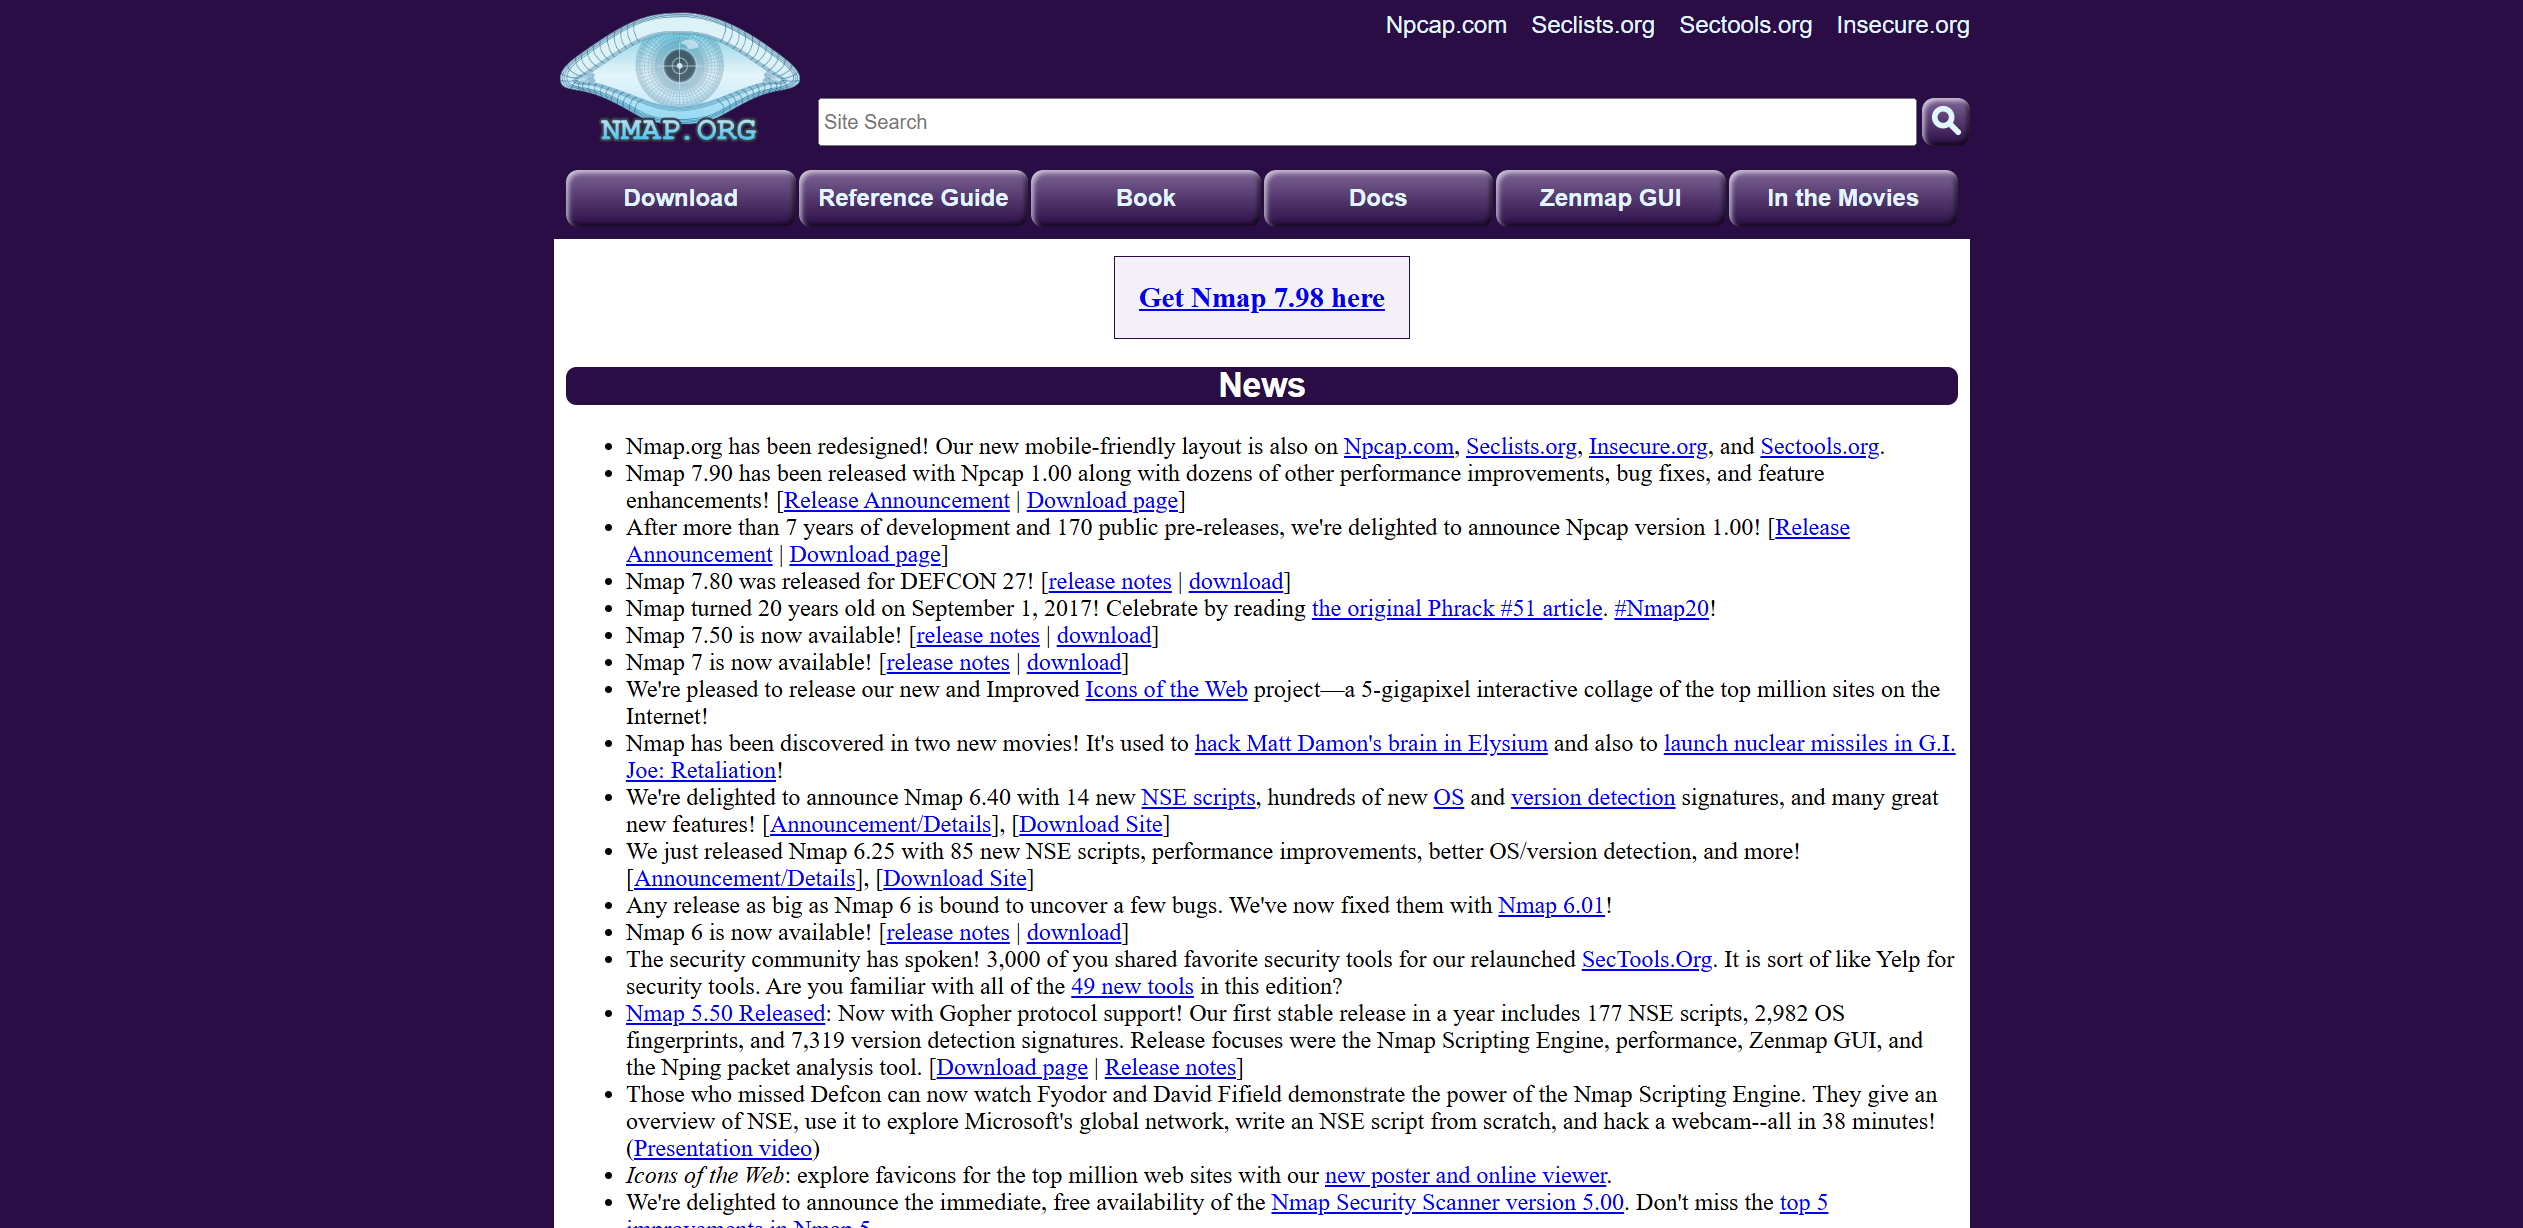The width and height of the screenshot is (2523, 1228).
Task: Open Sectools.org header link
Action: click(1745, 25)
